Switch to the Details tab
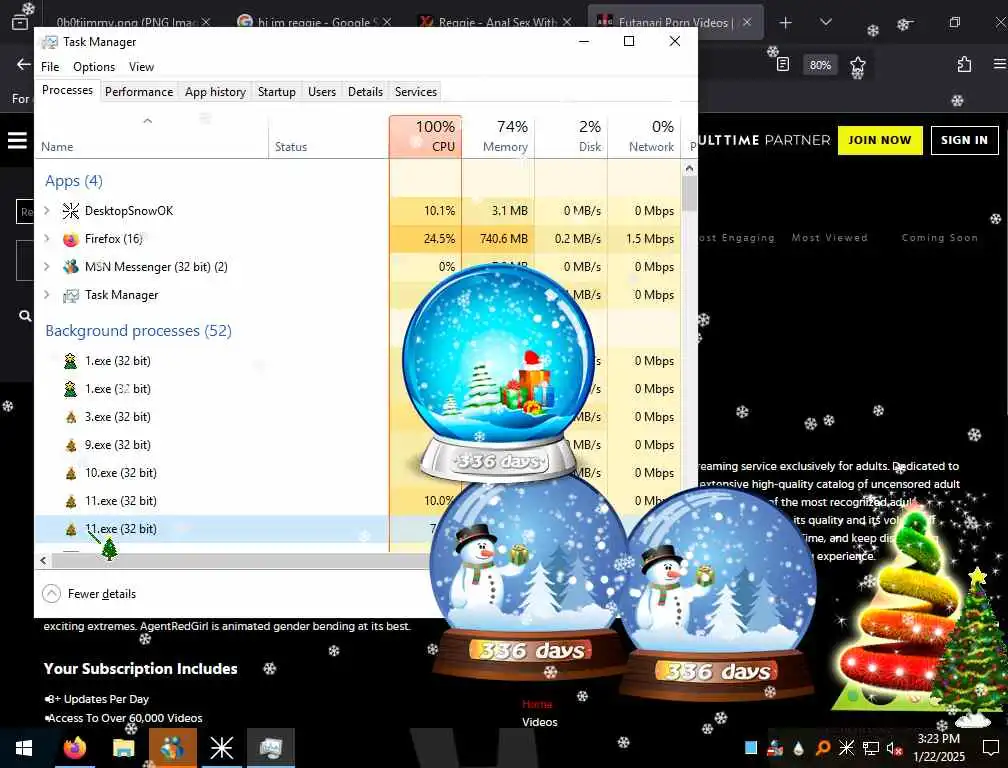Viewport: 1008px width, 768px height. click(x=365, y=91)
